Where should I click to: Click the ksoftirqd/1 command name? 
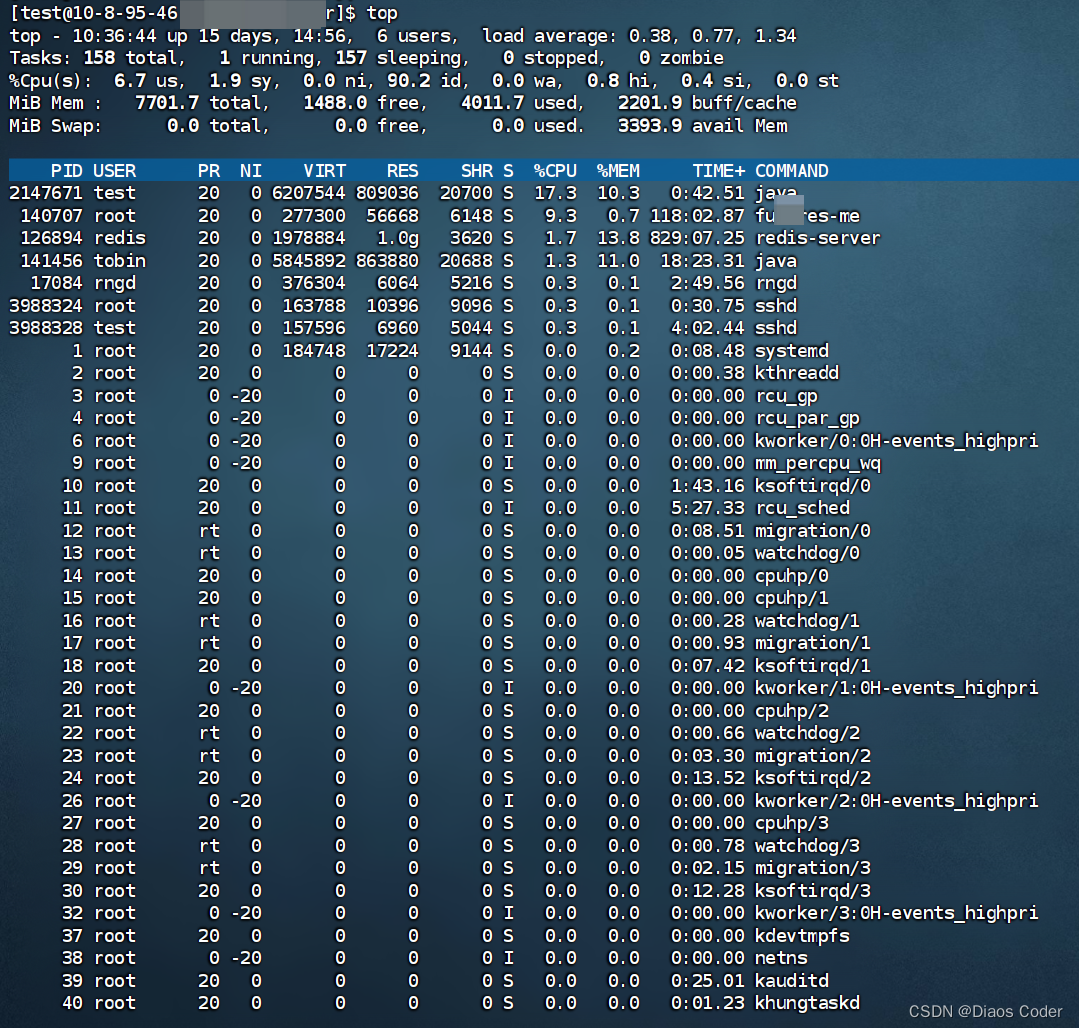pos(813,666)
